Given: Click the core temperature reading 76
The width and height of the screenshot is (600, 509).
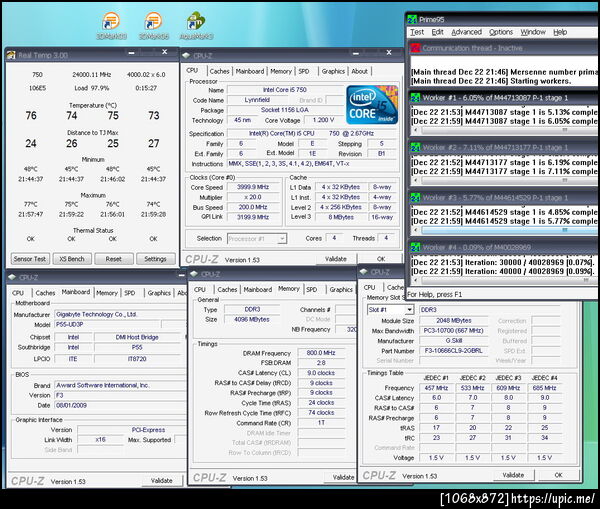Looking at the screenshot, I should click(31, 116).
